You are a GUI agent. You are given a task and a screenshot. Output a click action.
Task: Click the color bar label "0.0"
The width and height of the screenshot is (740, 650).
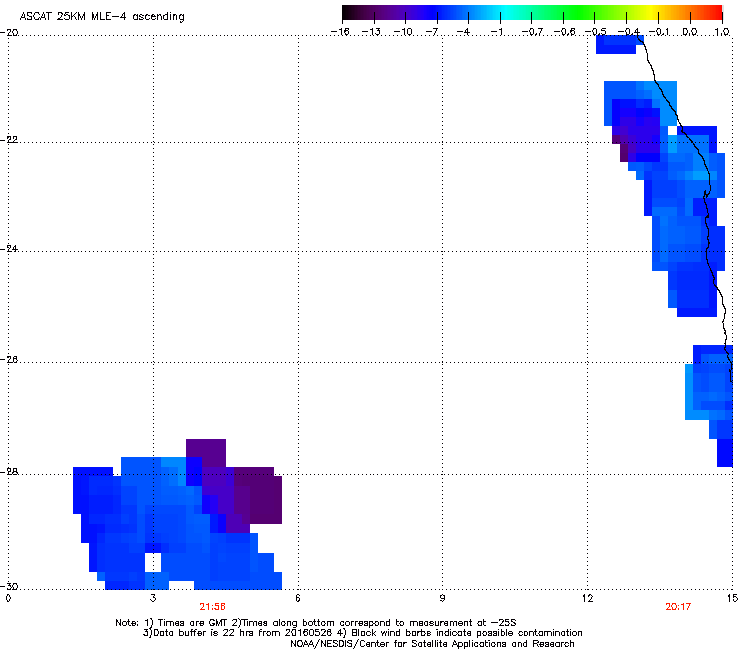click(x=690, y=32)
